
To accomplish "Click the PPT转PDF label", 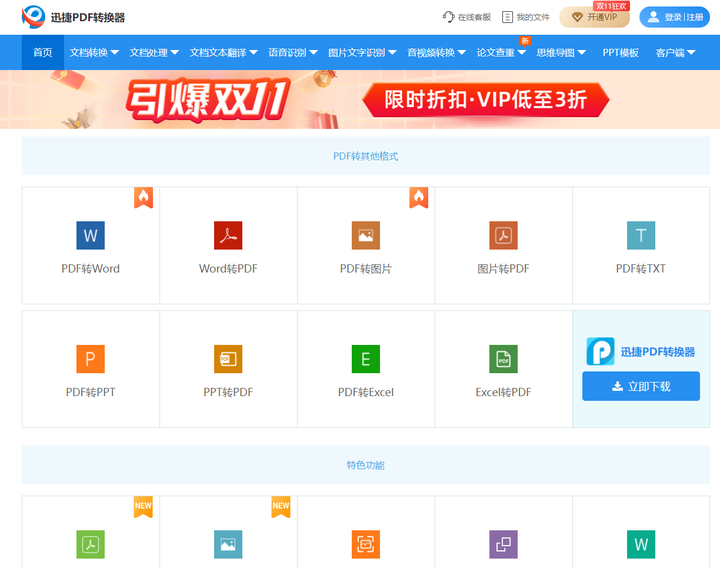I will click(x=228, y=392).
